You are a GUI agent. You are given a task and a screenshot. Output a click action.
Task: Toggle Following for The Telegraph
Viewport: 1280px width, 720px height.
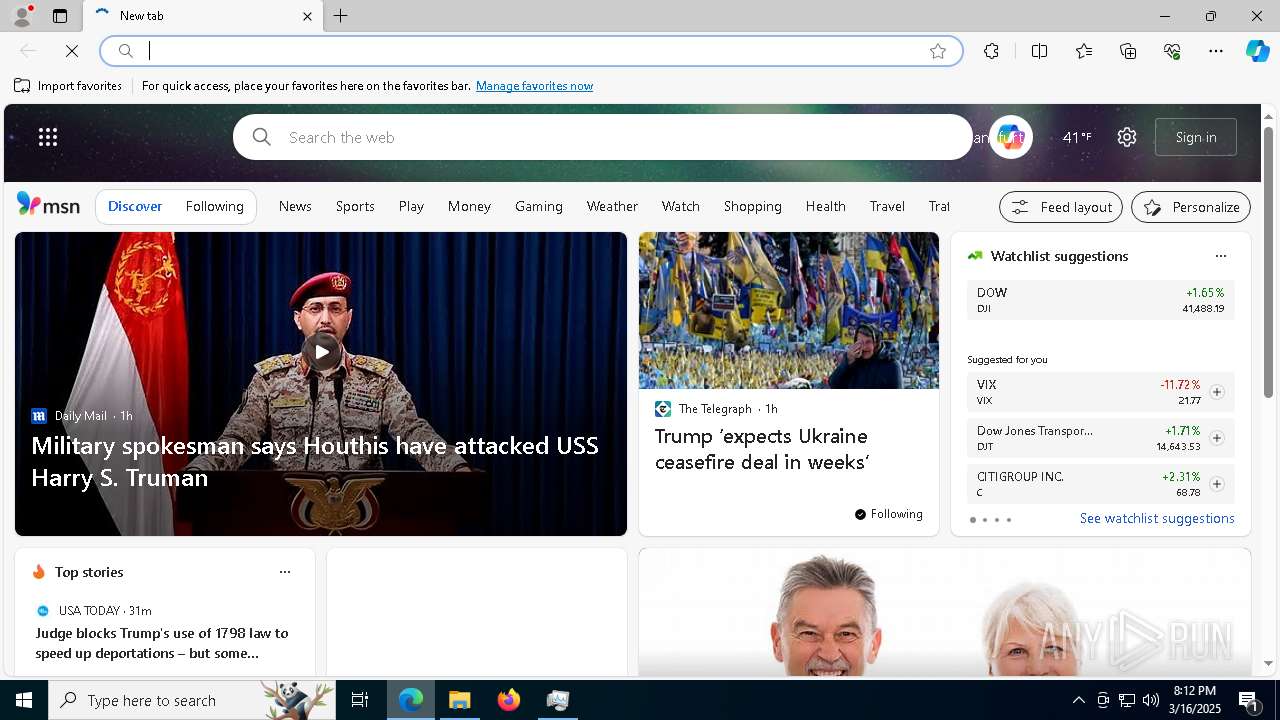point(889,514)
